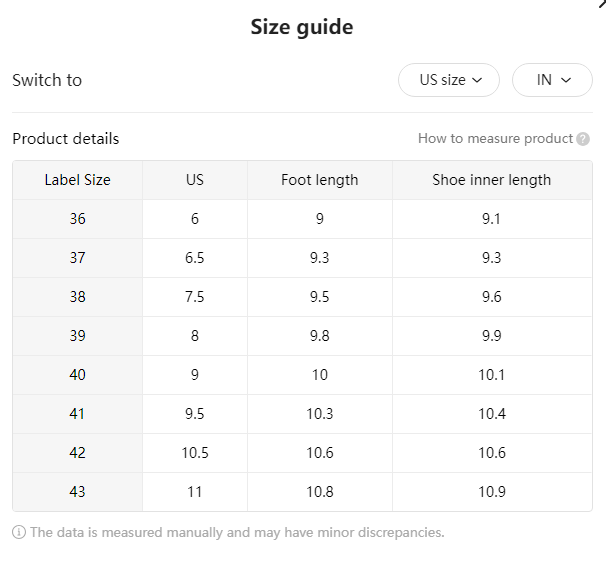The height and width of the screenshot is (574, 606).
Task: Click the info icon beside disclaimer
Action: pyautogui.click(x=19, y=532)
